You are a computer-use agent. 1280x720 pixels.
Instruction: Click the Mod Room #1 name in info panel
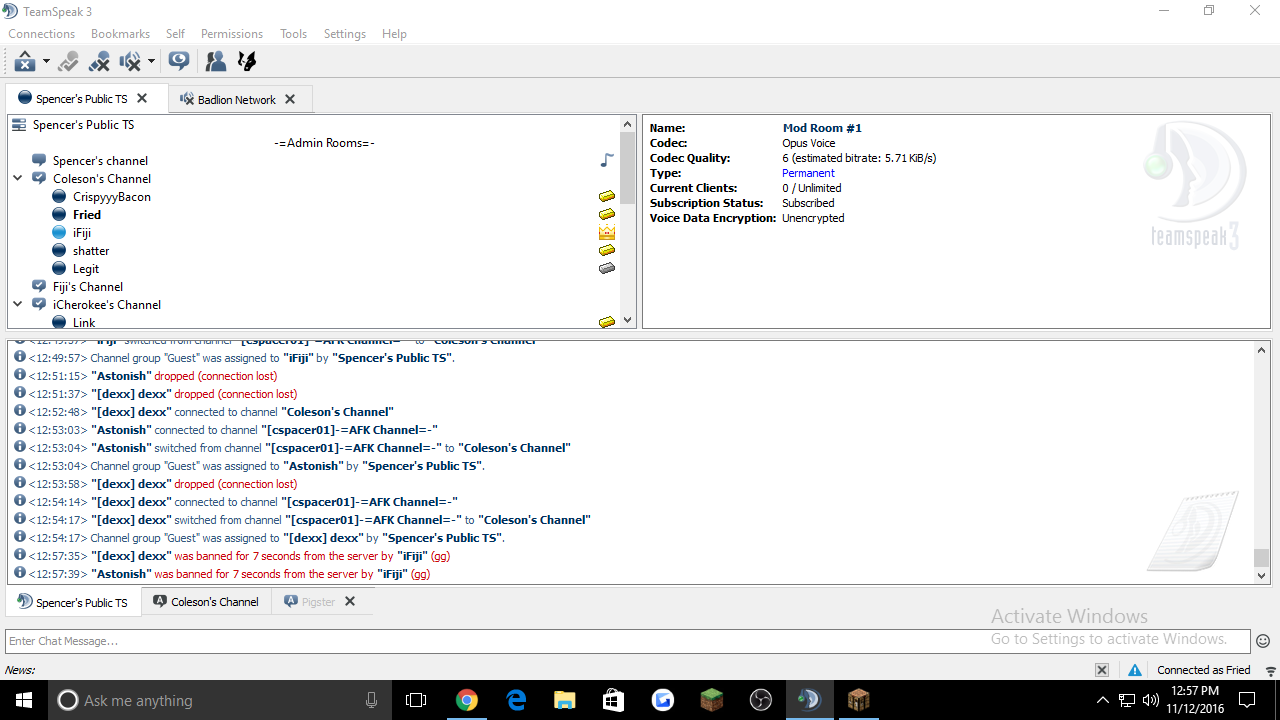point(822,128)
